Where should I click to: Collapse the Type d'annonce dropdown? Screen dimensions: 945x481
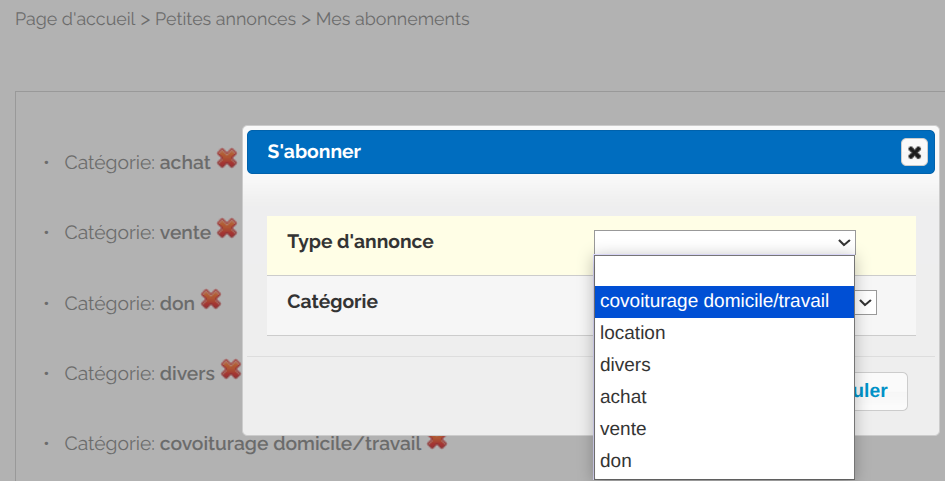pos(724,242)
